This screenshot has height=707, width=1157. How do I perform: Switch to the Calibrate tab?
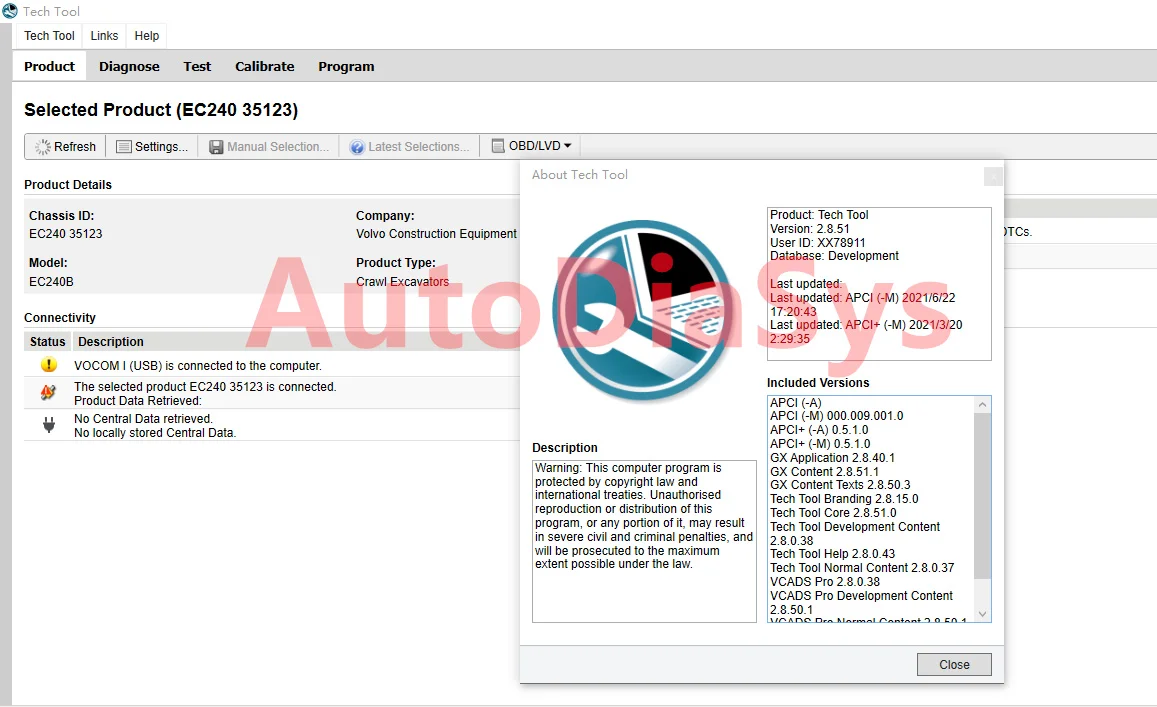264,66
